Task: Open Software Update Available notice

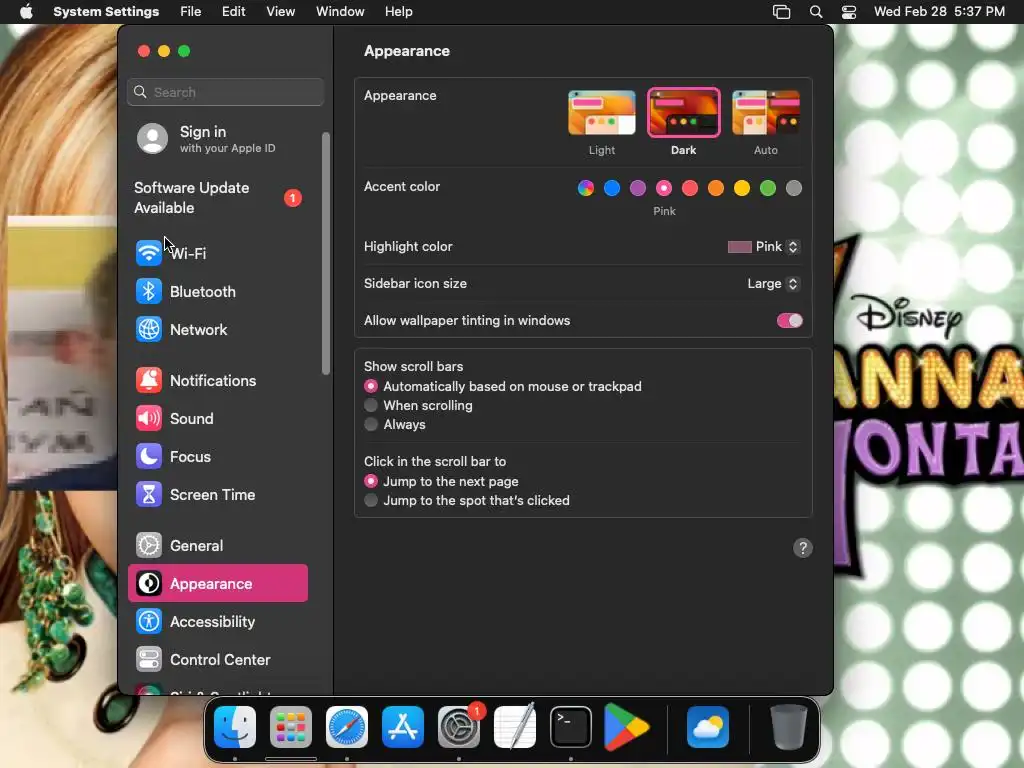Action: (x=217, y=197)
